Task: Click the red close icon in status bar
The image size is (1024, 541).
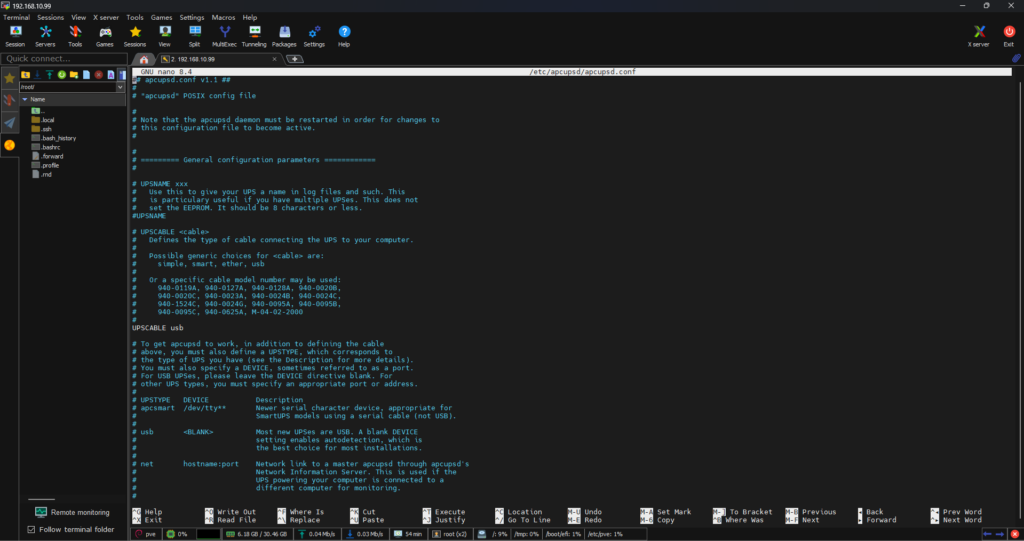Action: point(1012,534)
